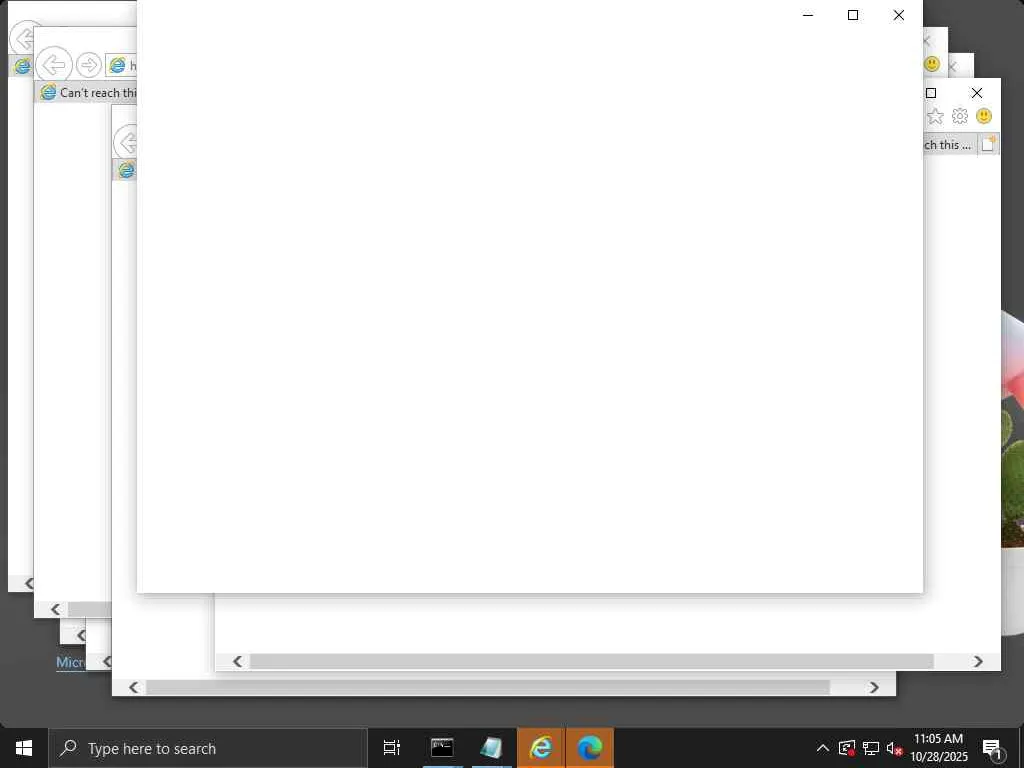Click the Forward arrow in the Internet Explorer window
1024x768 pixels.
(89, 65)
